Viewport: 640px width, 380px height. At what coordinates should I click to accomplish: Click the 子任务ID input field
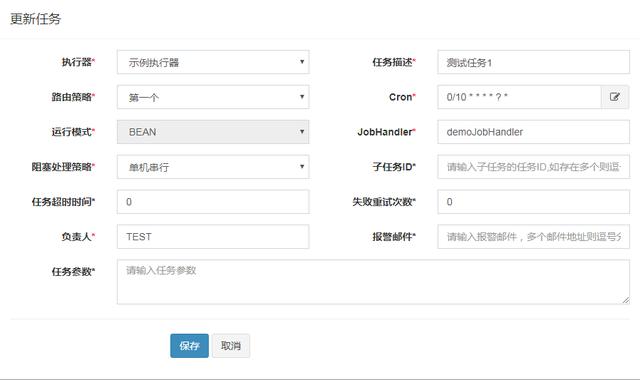pyautogui.click(x=533, y=167)
